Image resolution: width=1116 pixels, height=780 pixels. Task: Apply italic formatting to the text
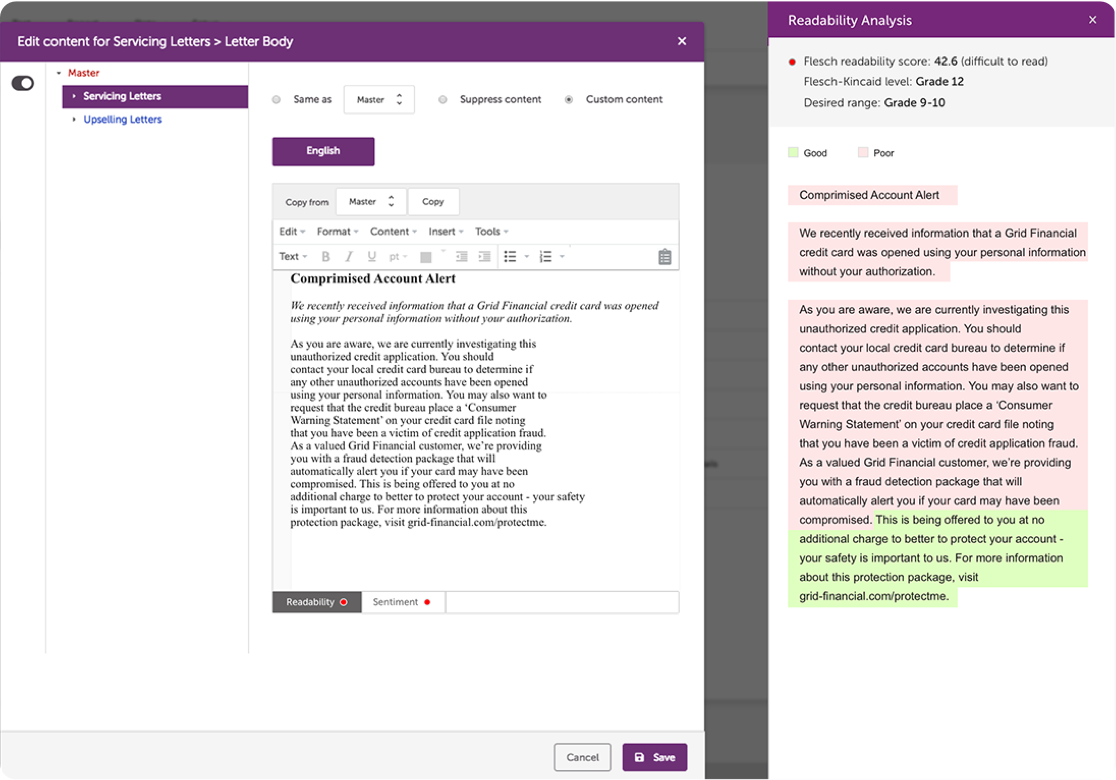(348, 256)
